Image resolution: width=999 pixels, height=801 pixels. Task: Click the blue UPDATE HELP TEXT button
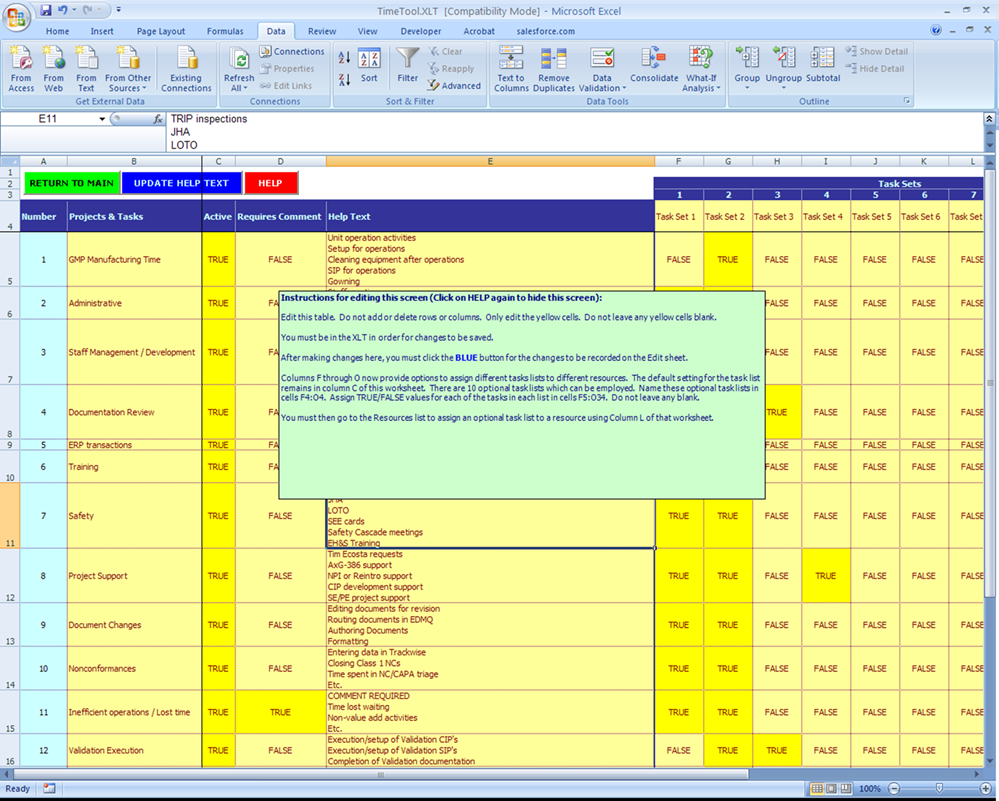[181, 183]
